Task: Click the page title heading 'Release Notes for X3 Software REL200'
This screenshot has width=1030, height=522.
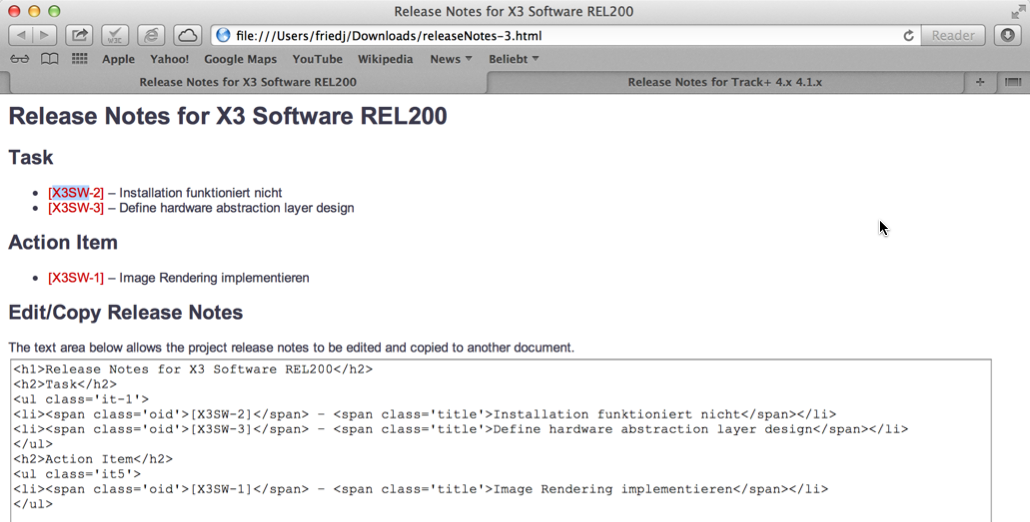Action: (x=228, y=116)
